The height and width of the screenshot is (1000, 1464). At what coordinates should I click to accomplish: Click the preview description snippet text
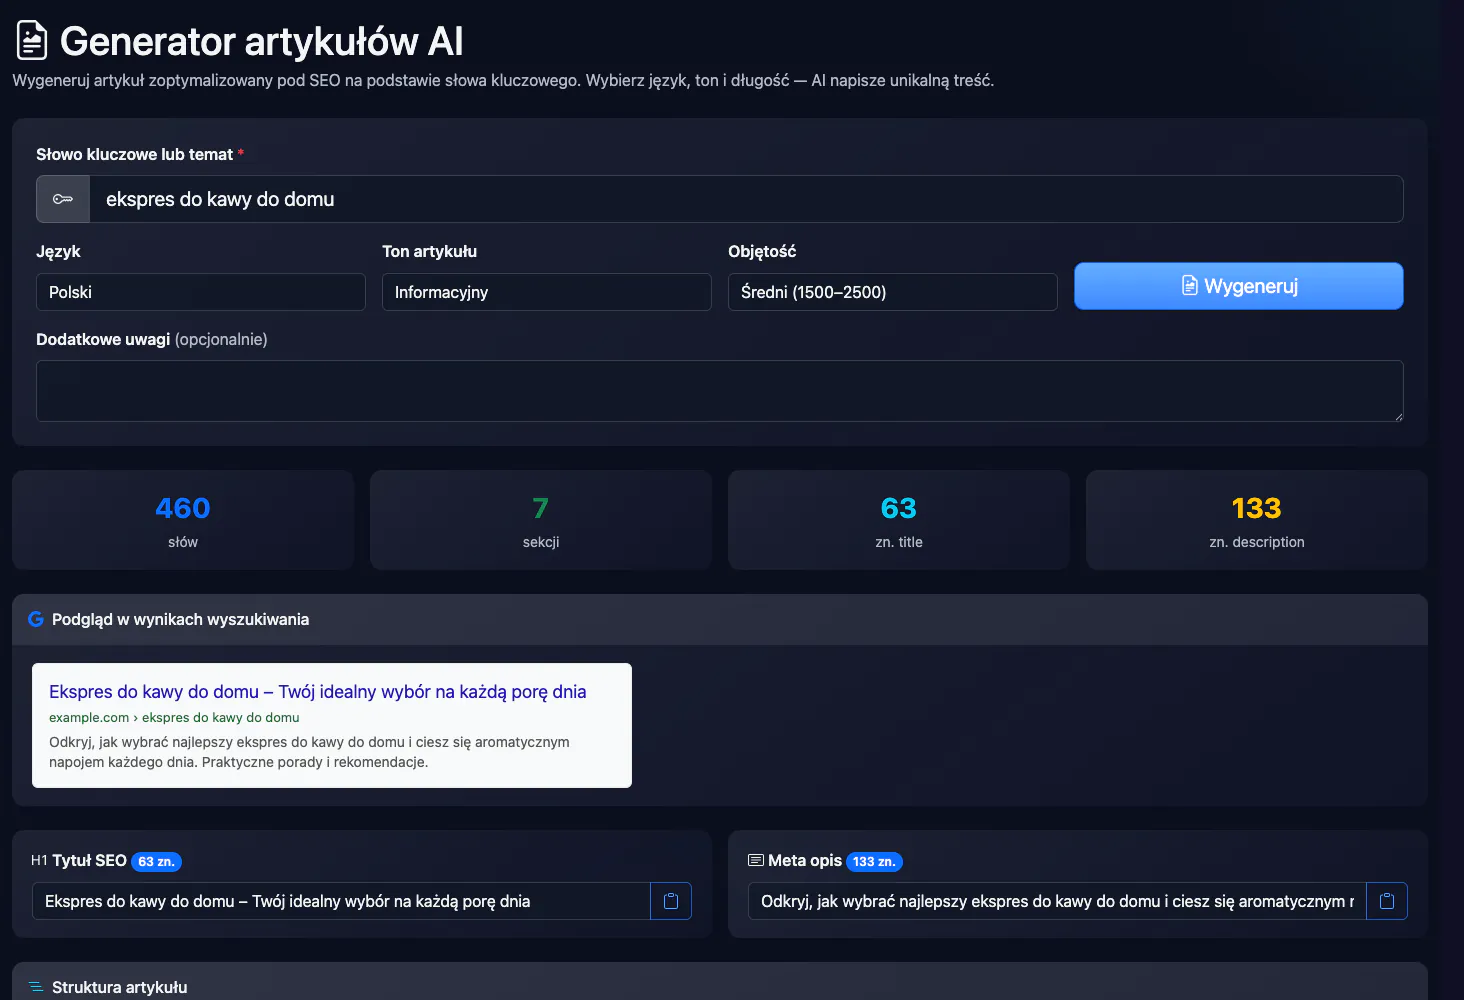click(309, 752)
